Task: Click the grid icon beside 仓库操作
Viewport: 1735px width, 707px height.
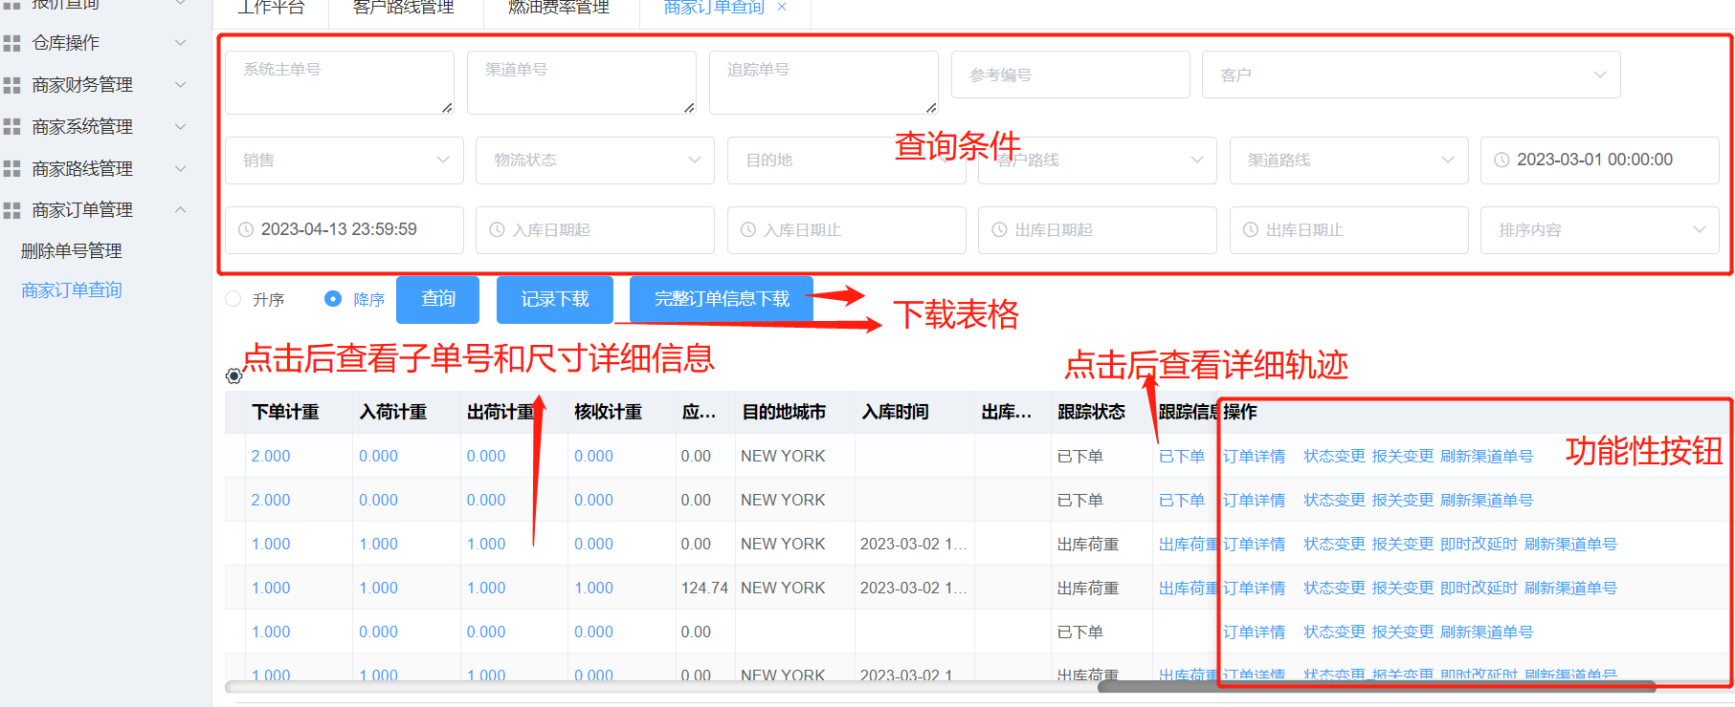Action: 12,43
